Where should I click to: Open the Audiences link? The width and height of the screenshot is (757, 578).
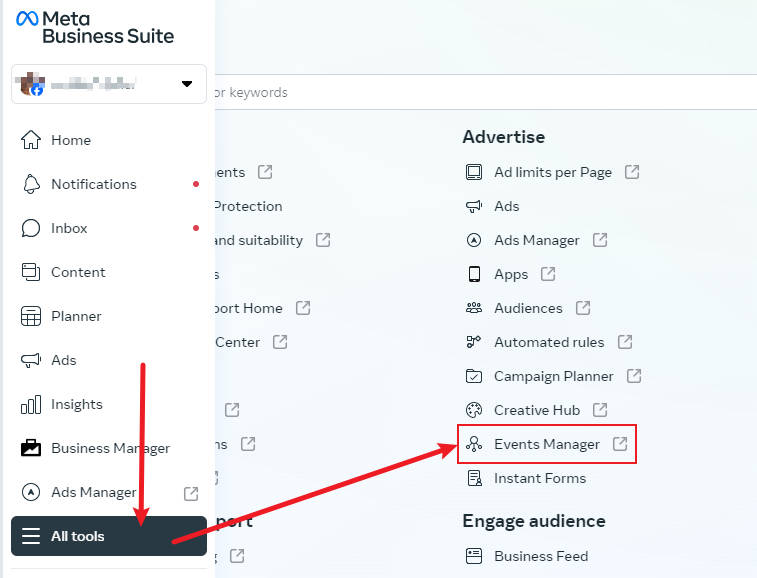tap(528, 308)
